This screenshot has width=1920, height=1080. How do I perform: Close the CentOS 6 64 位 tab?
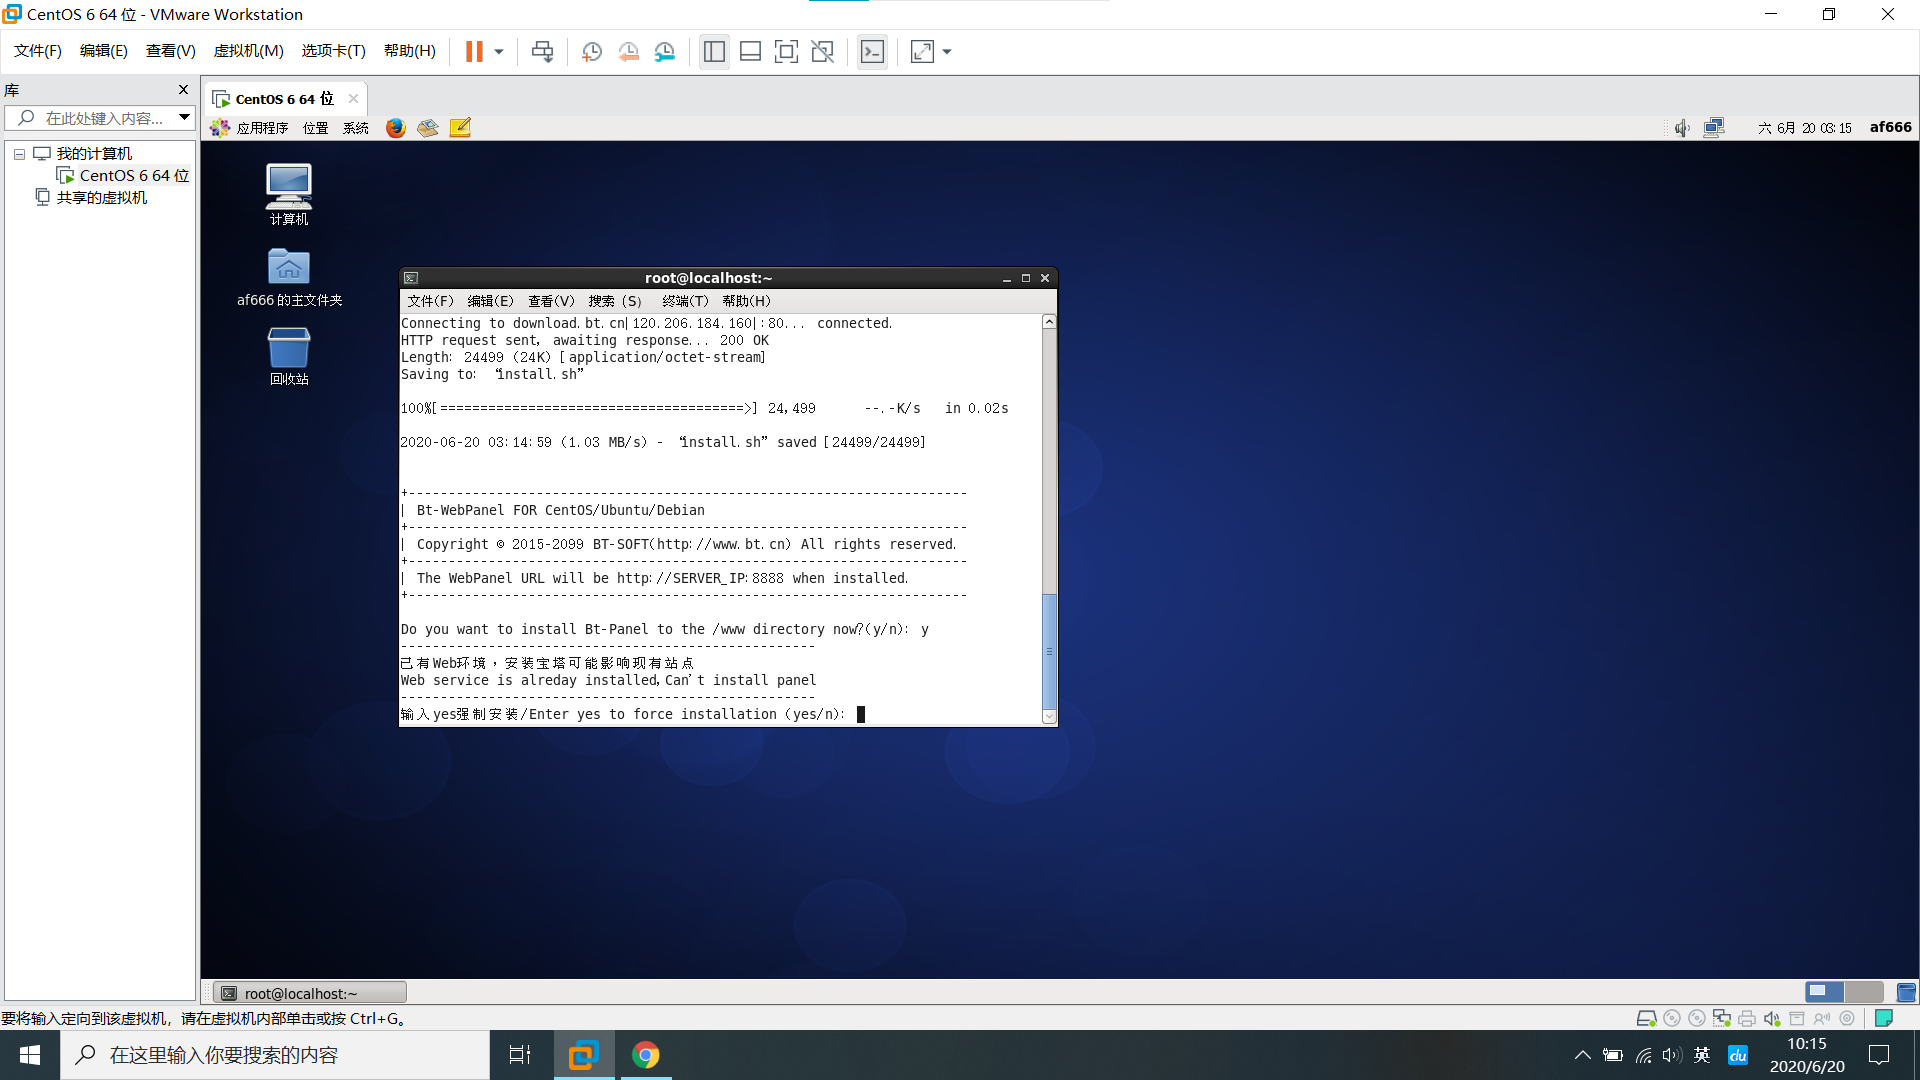pos(353,99)
